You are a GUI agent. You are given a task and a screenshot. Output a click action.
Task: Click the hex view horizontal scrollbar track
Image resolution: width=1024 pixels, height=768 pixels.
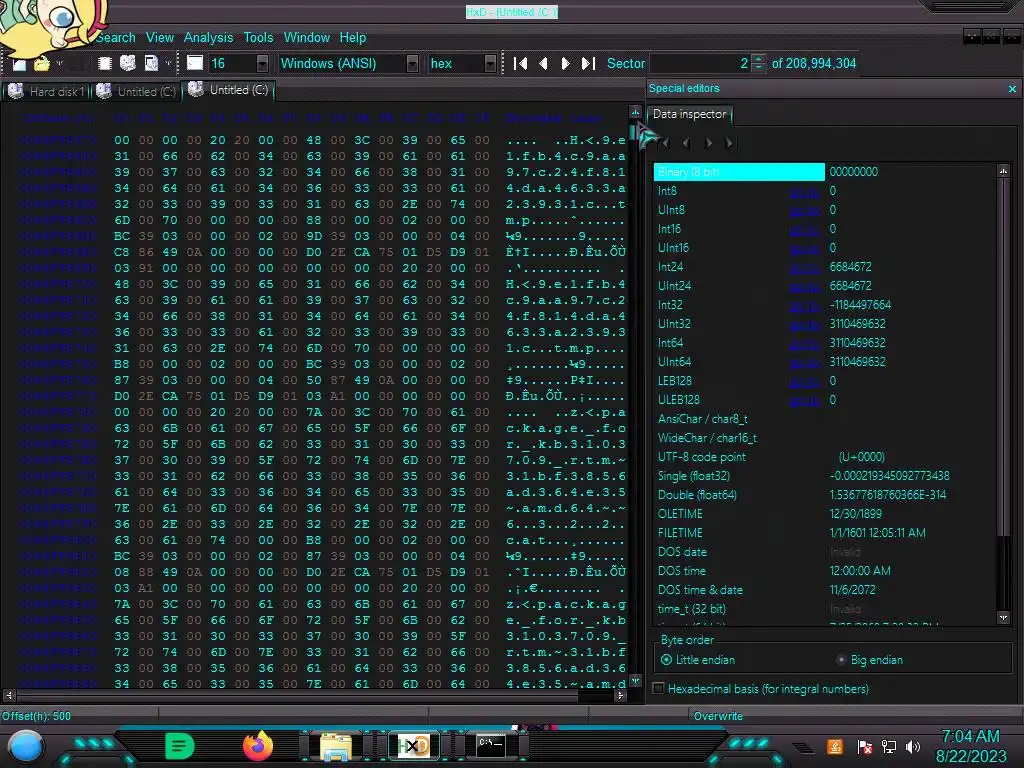click(315, 696)
